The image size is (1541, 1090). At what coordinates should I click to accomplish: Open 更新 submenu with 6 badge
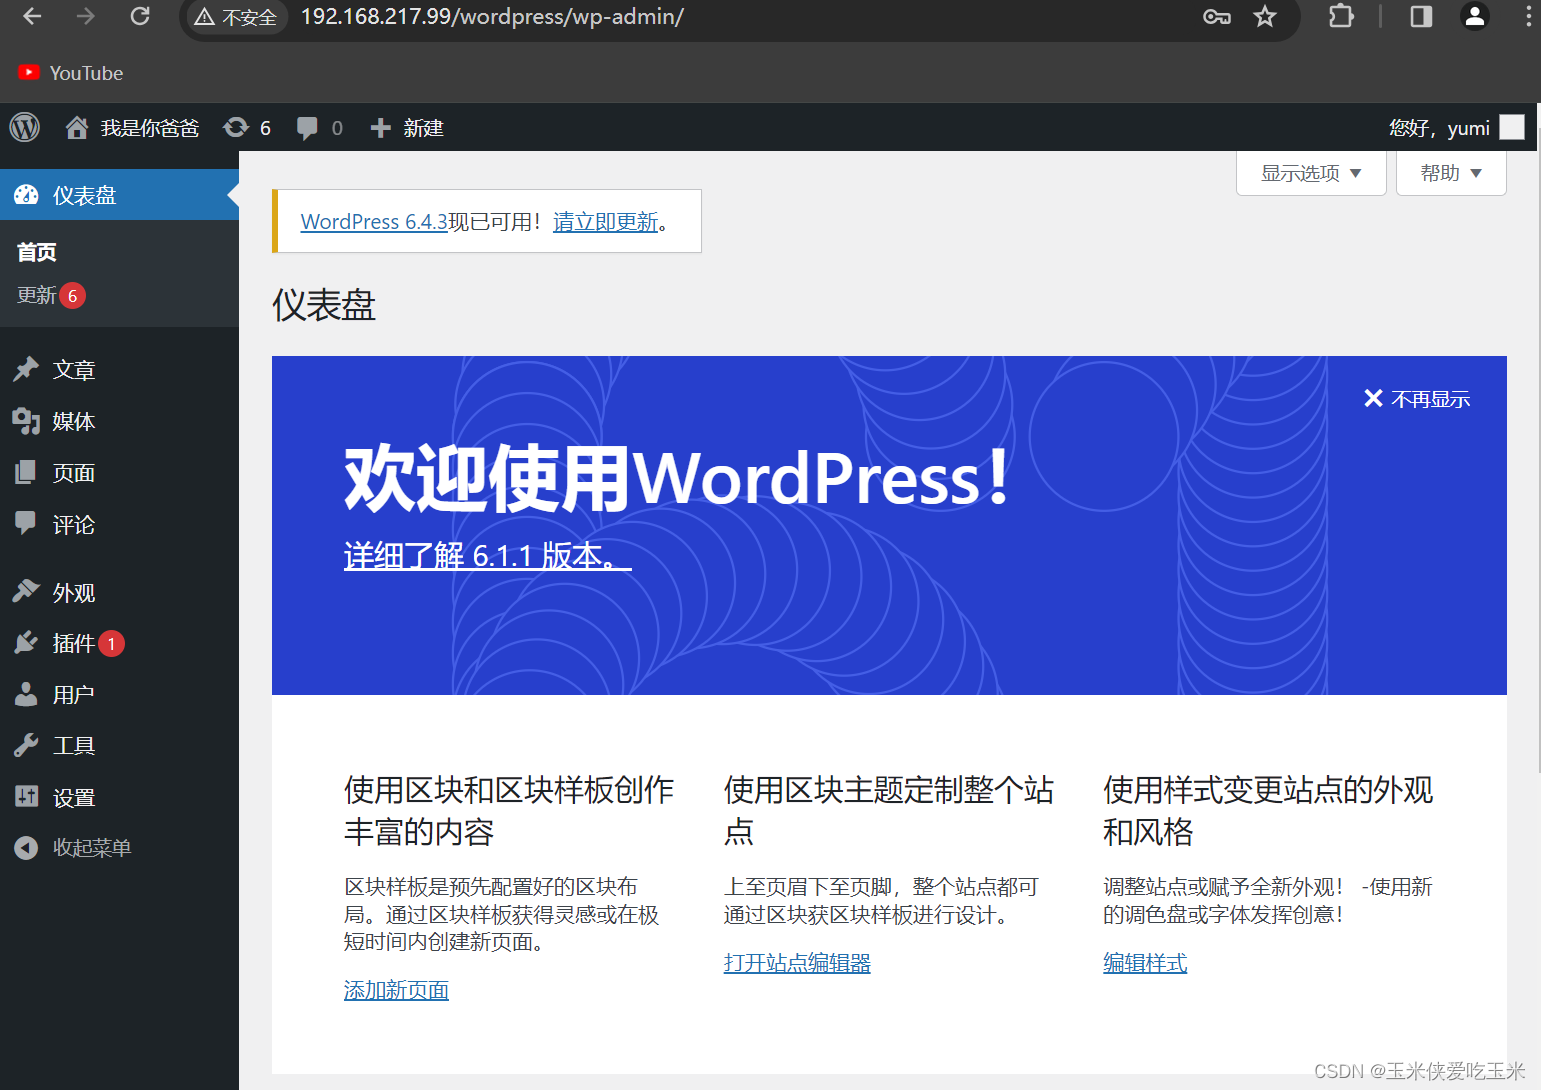(51, 295)
